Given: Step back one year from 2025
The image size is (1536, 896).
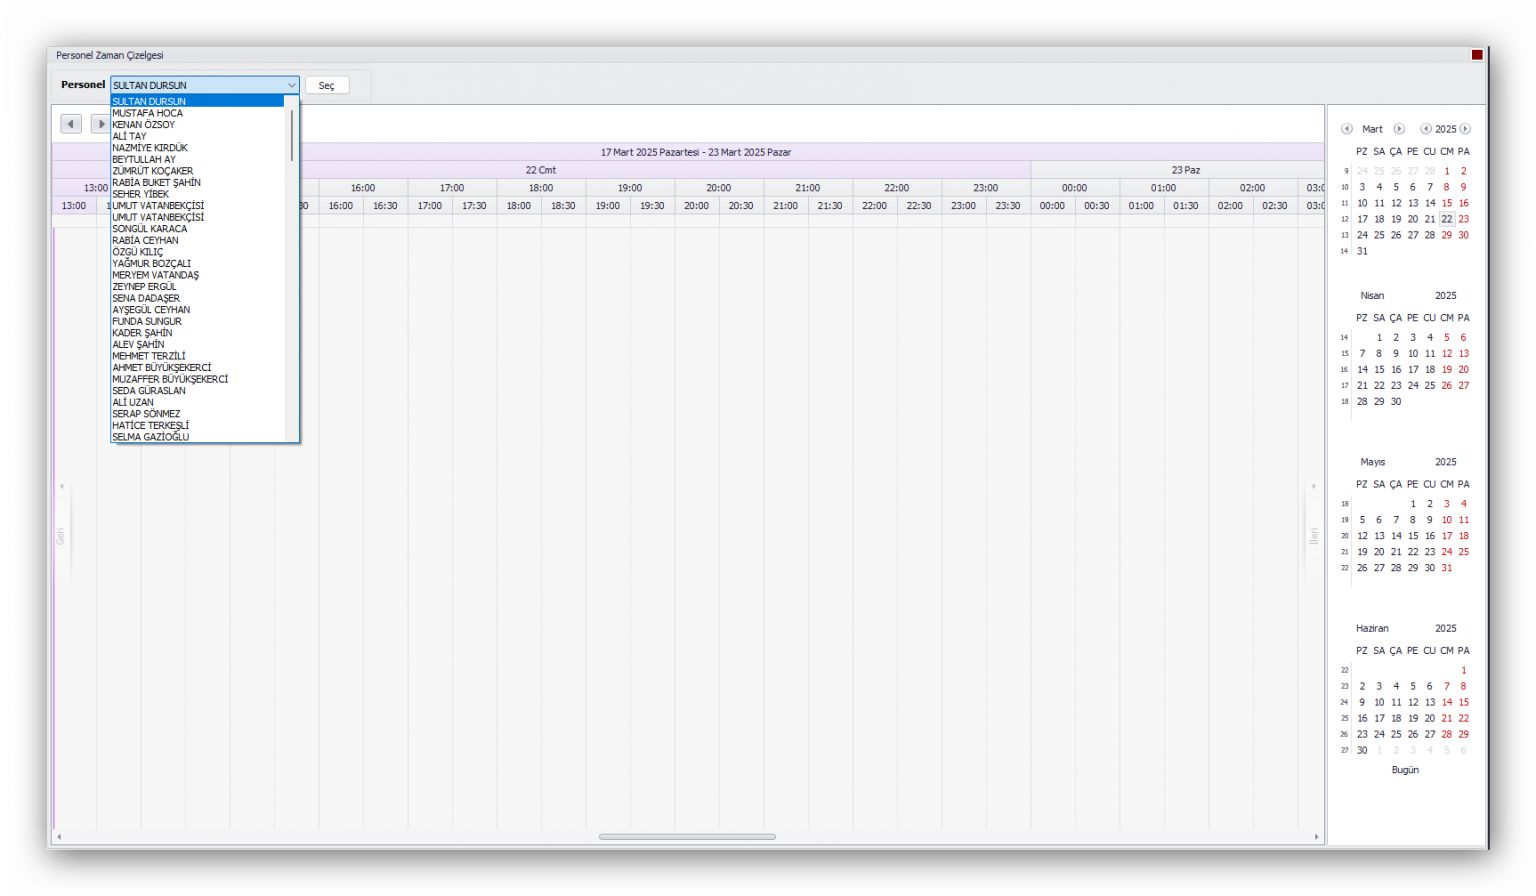Looking at the screenshot, I should [1426, 129].
